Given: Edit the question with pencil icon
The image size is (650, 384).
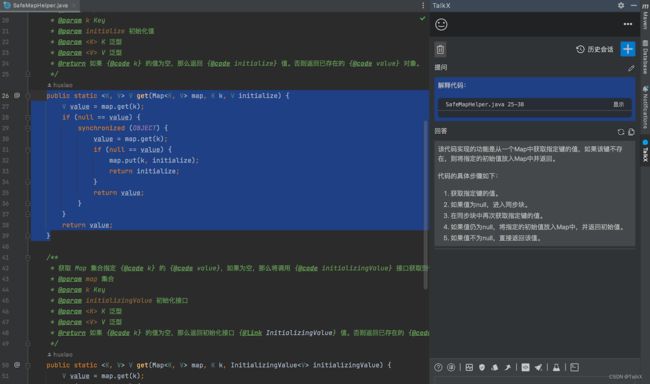Looking at the screenshot, I should [631, 68].
